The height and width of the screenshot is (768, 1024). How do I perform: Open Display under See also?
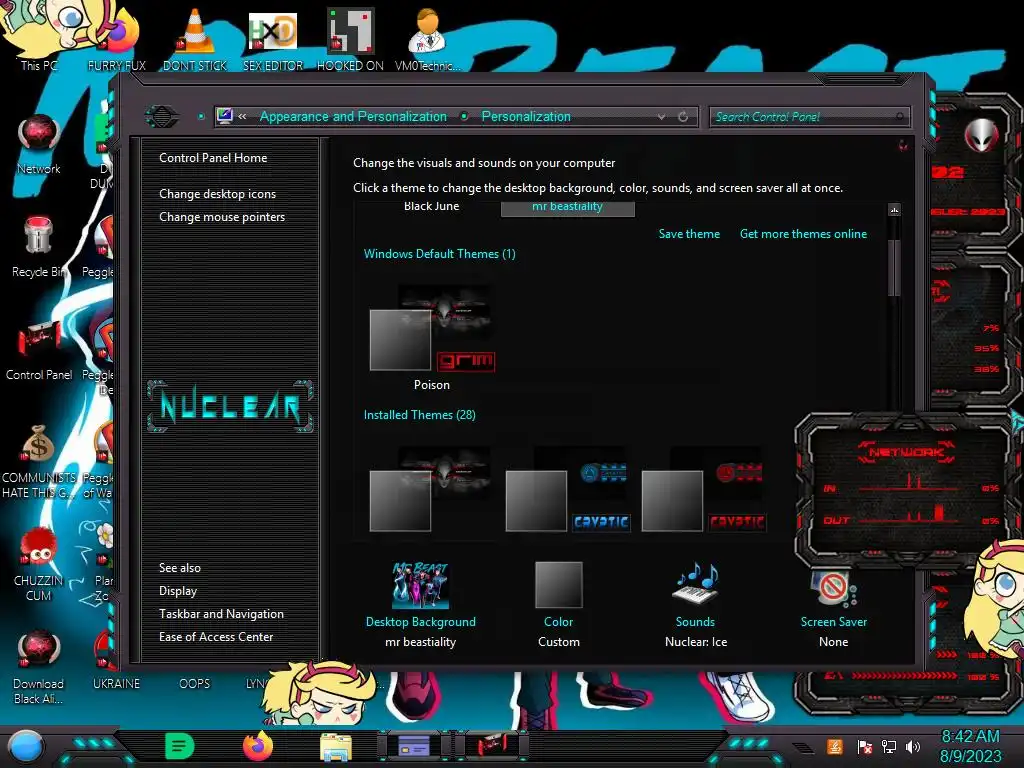click(178, 591)
